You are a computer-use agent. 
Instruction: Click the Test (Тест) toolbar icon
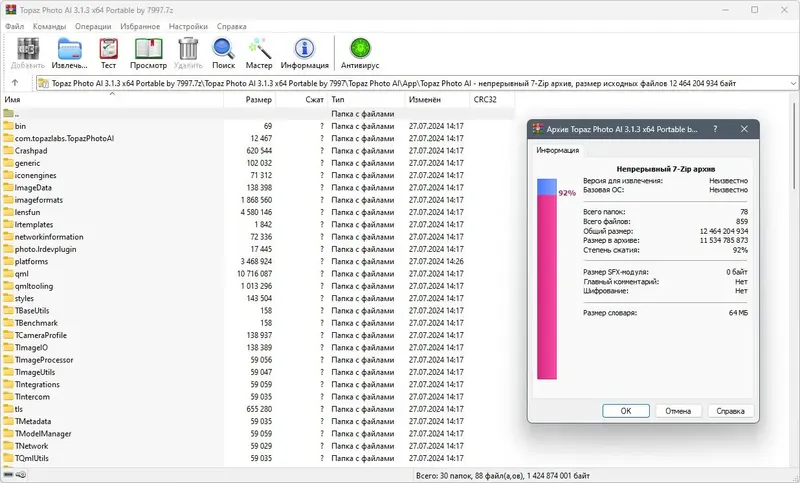click(108, 49)
